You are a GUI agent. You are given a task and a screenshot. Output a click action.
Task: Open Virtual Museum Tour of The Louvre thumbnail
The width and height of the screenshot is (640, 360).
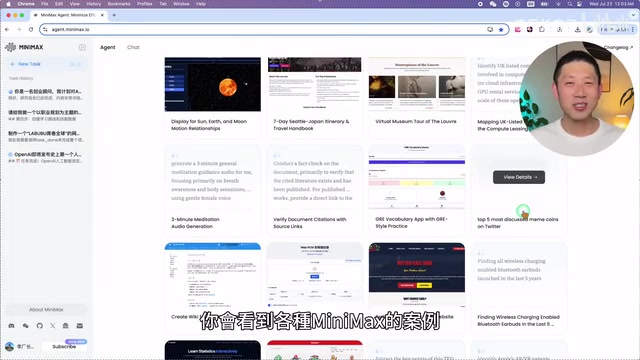417,84
